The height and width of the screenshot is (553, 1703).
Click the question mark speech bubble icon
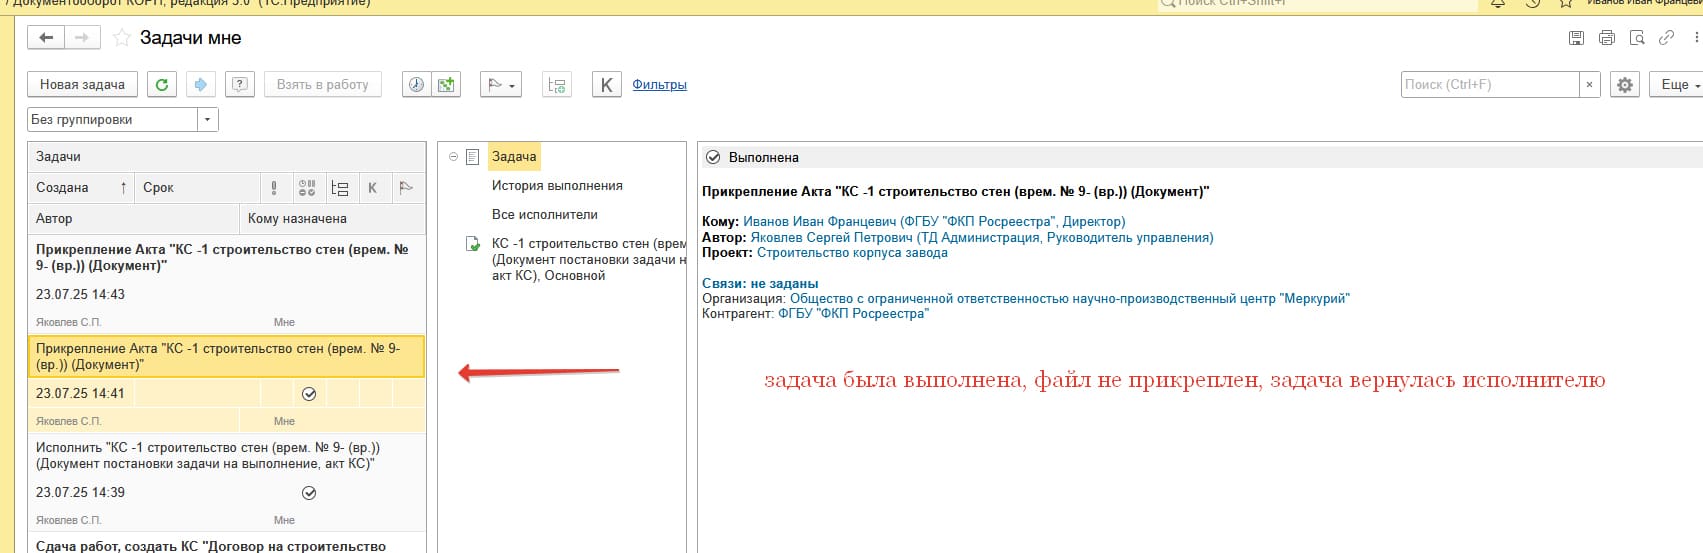point(240,85)
